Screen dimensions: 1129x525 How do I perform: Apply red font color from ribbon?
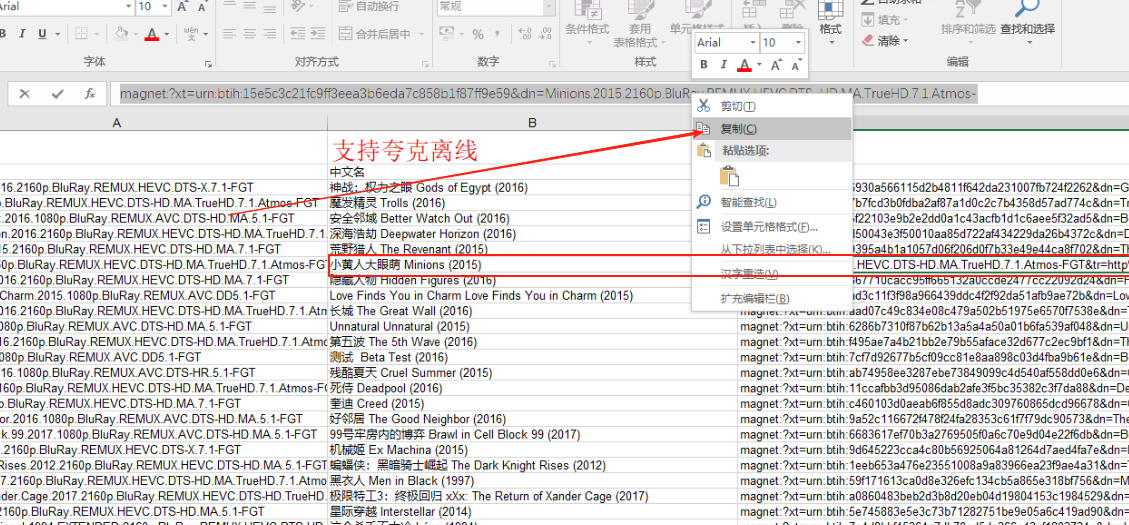pyautogui.click(x=151, y=34)
